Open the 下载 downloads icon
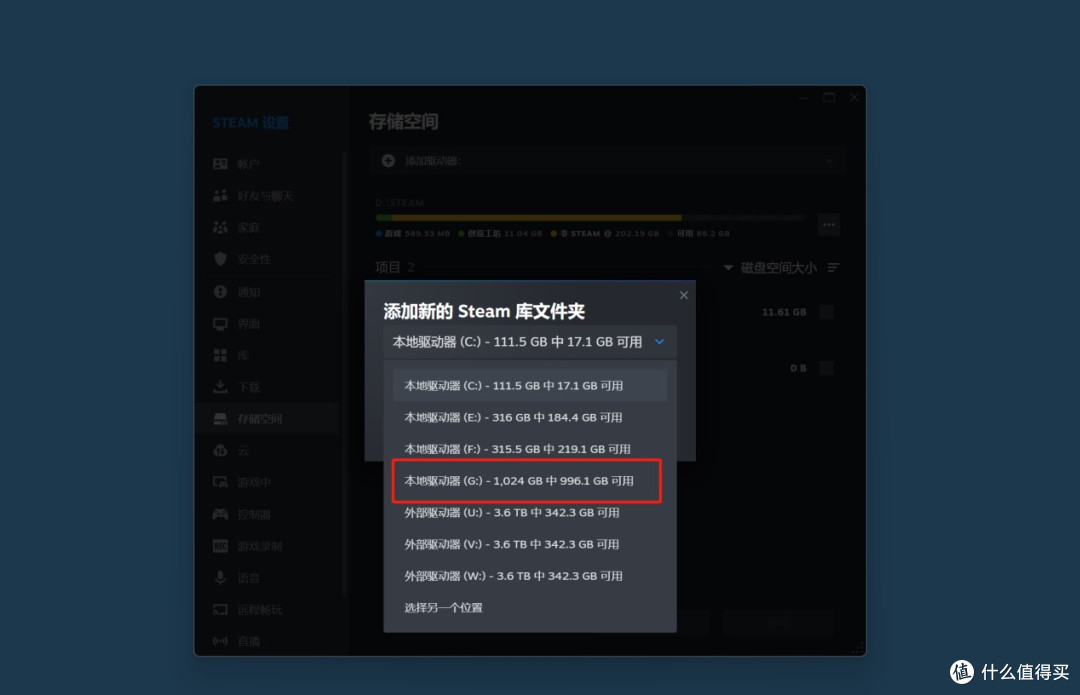This screenshot has height=695, width=1080. pos(220,386)
